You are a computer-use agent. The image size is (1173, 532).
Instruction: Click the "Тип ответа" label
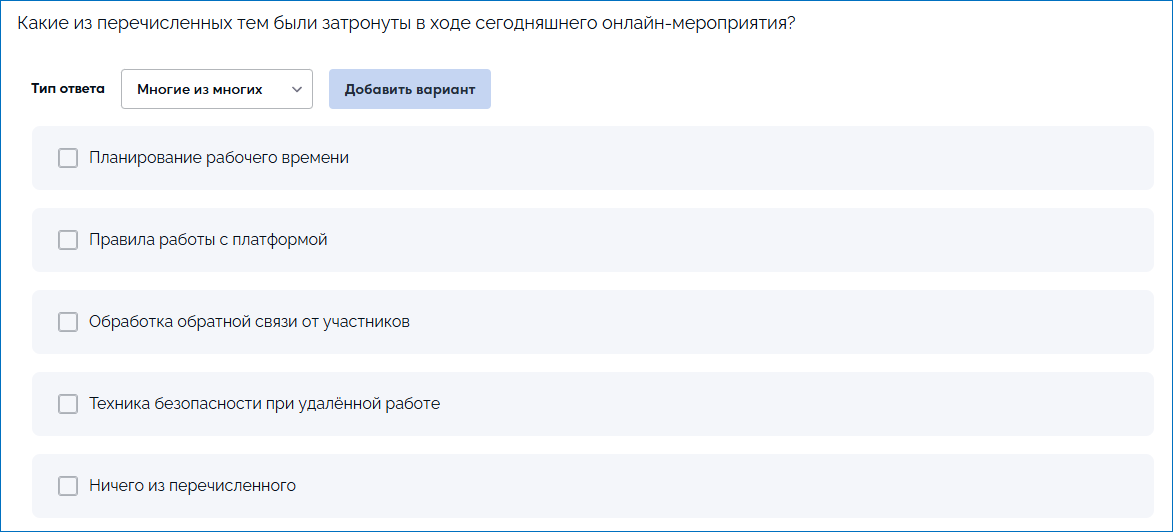click(x=68, y=89)
